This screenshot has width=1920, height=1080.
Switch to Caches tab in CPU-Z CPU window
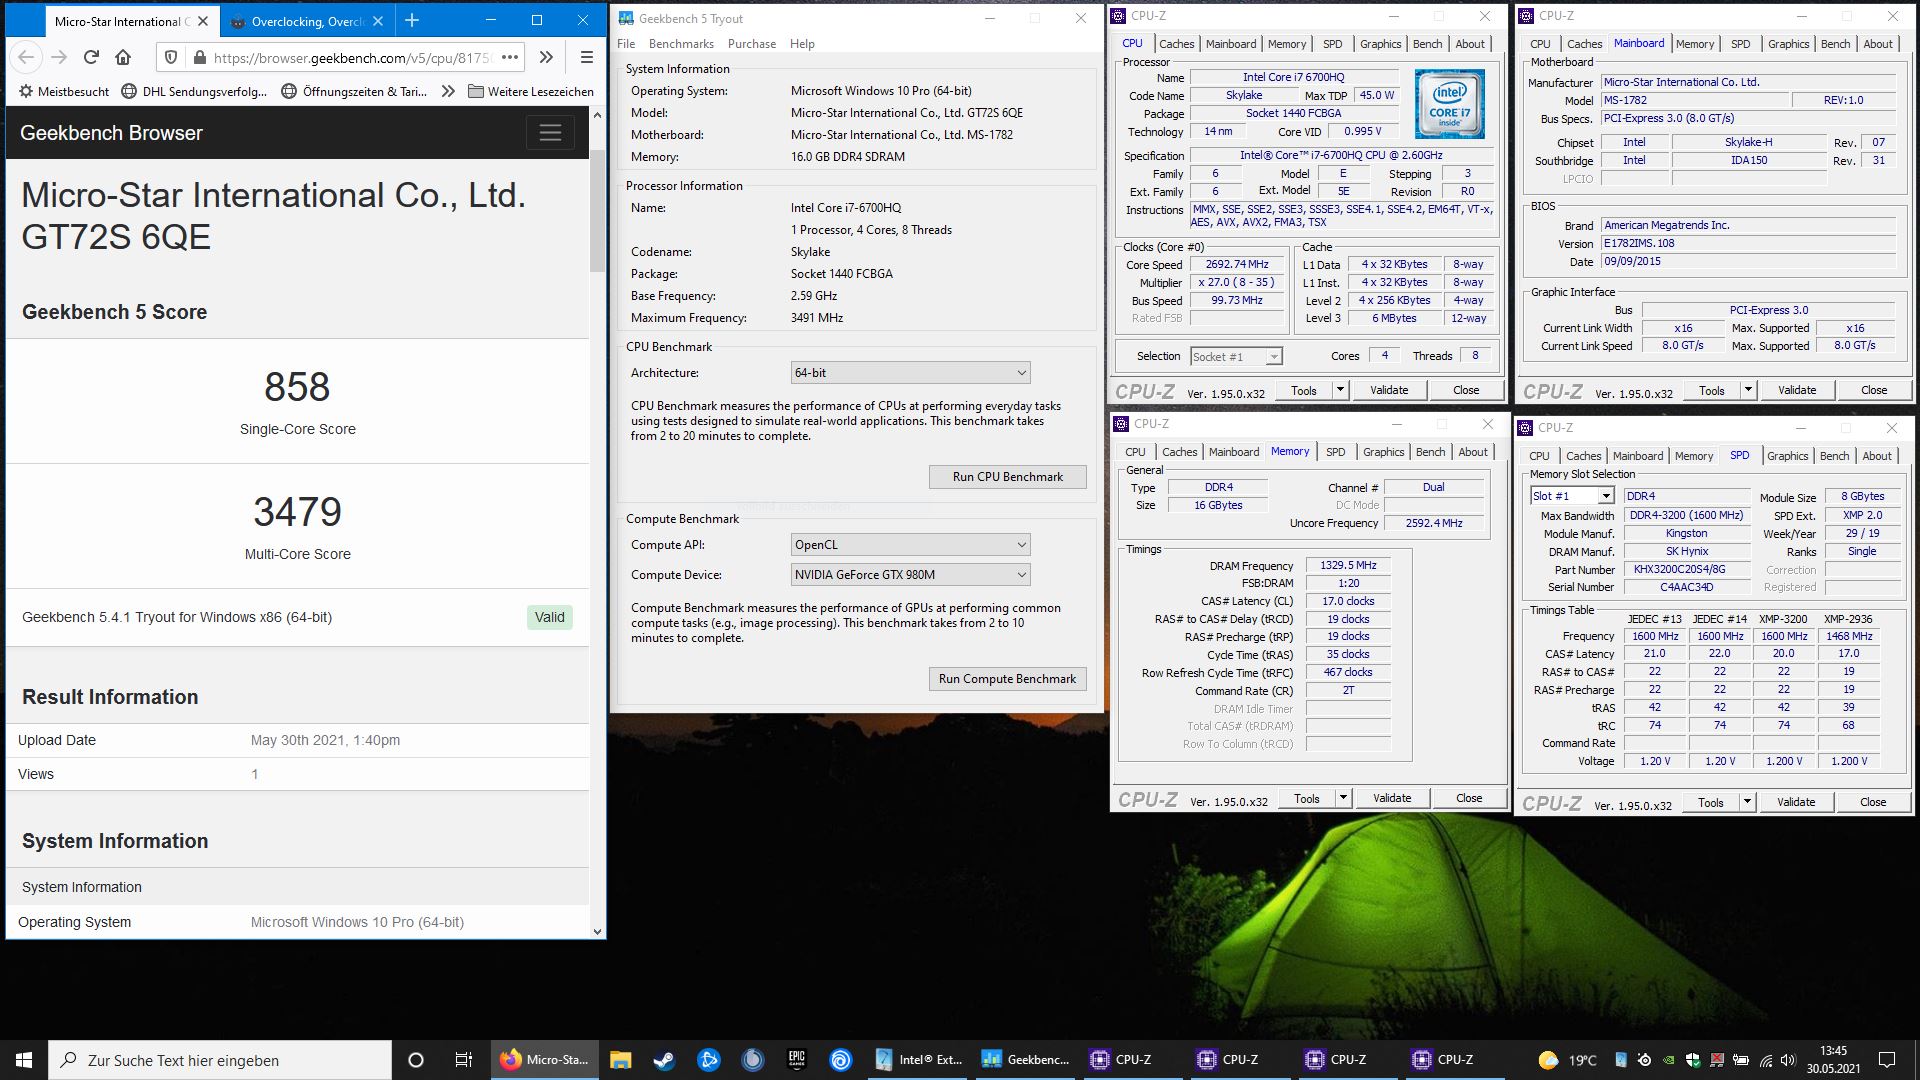click(1176, 44)
